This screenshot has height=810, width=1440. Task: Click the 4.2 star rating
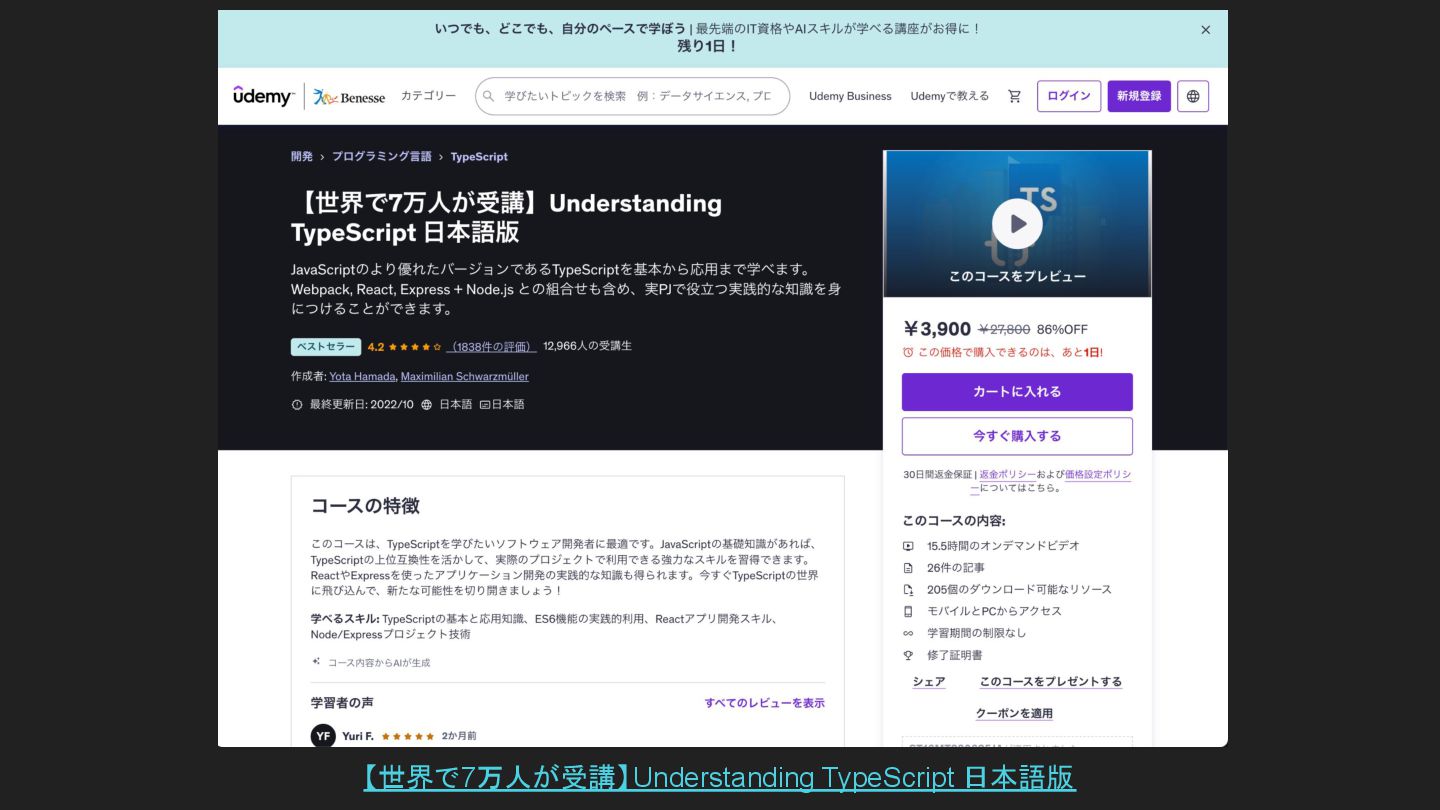pos(404,347)
